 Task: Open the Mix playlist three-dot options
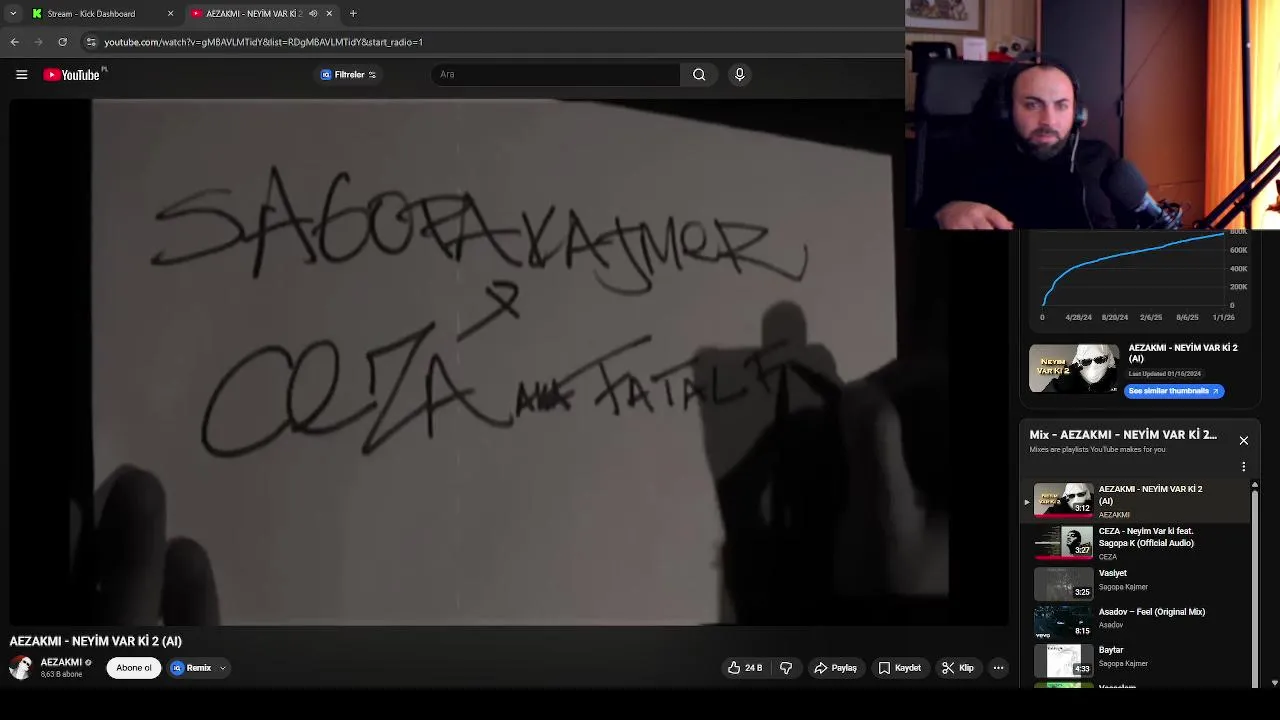(x=1244, y=467)
